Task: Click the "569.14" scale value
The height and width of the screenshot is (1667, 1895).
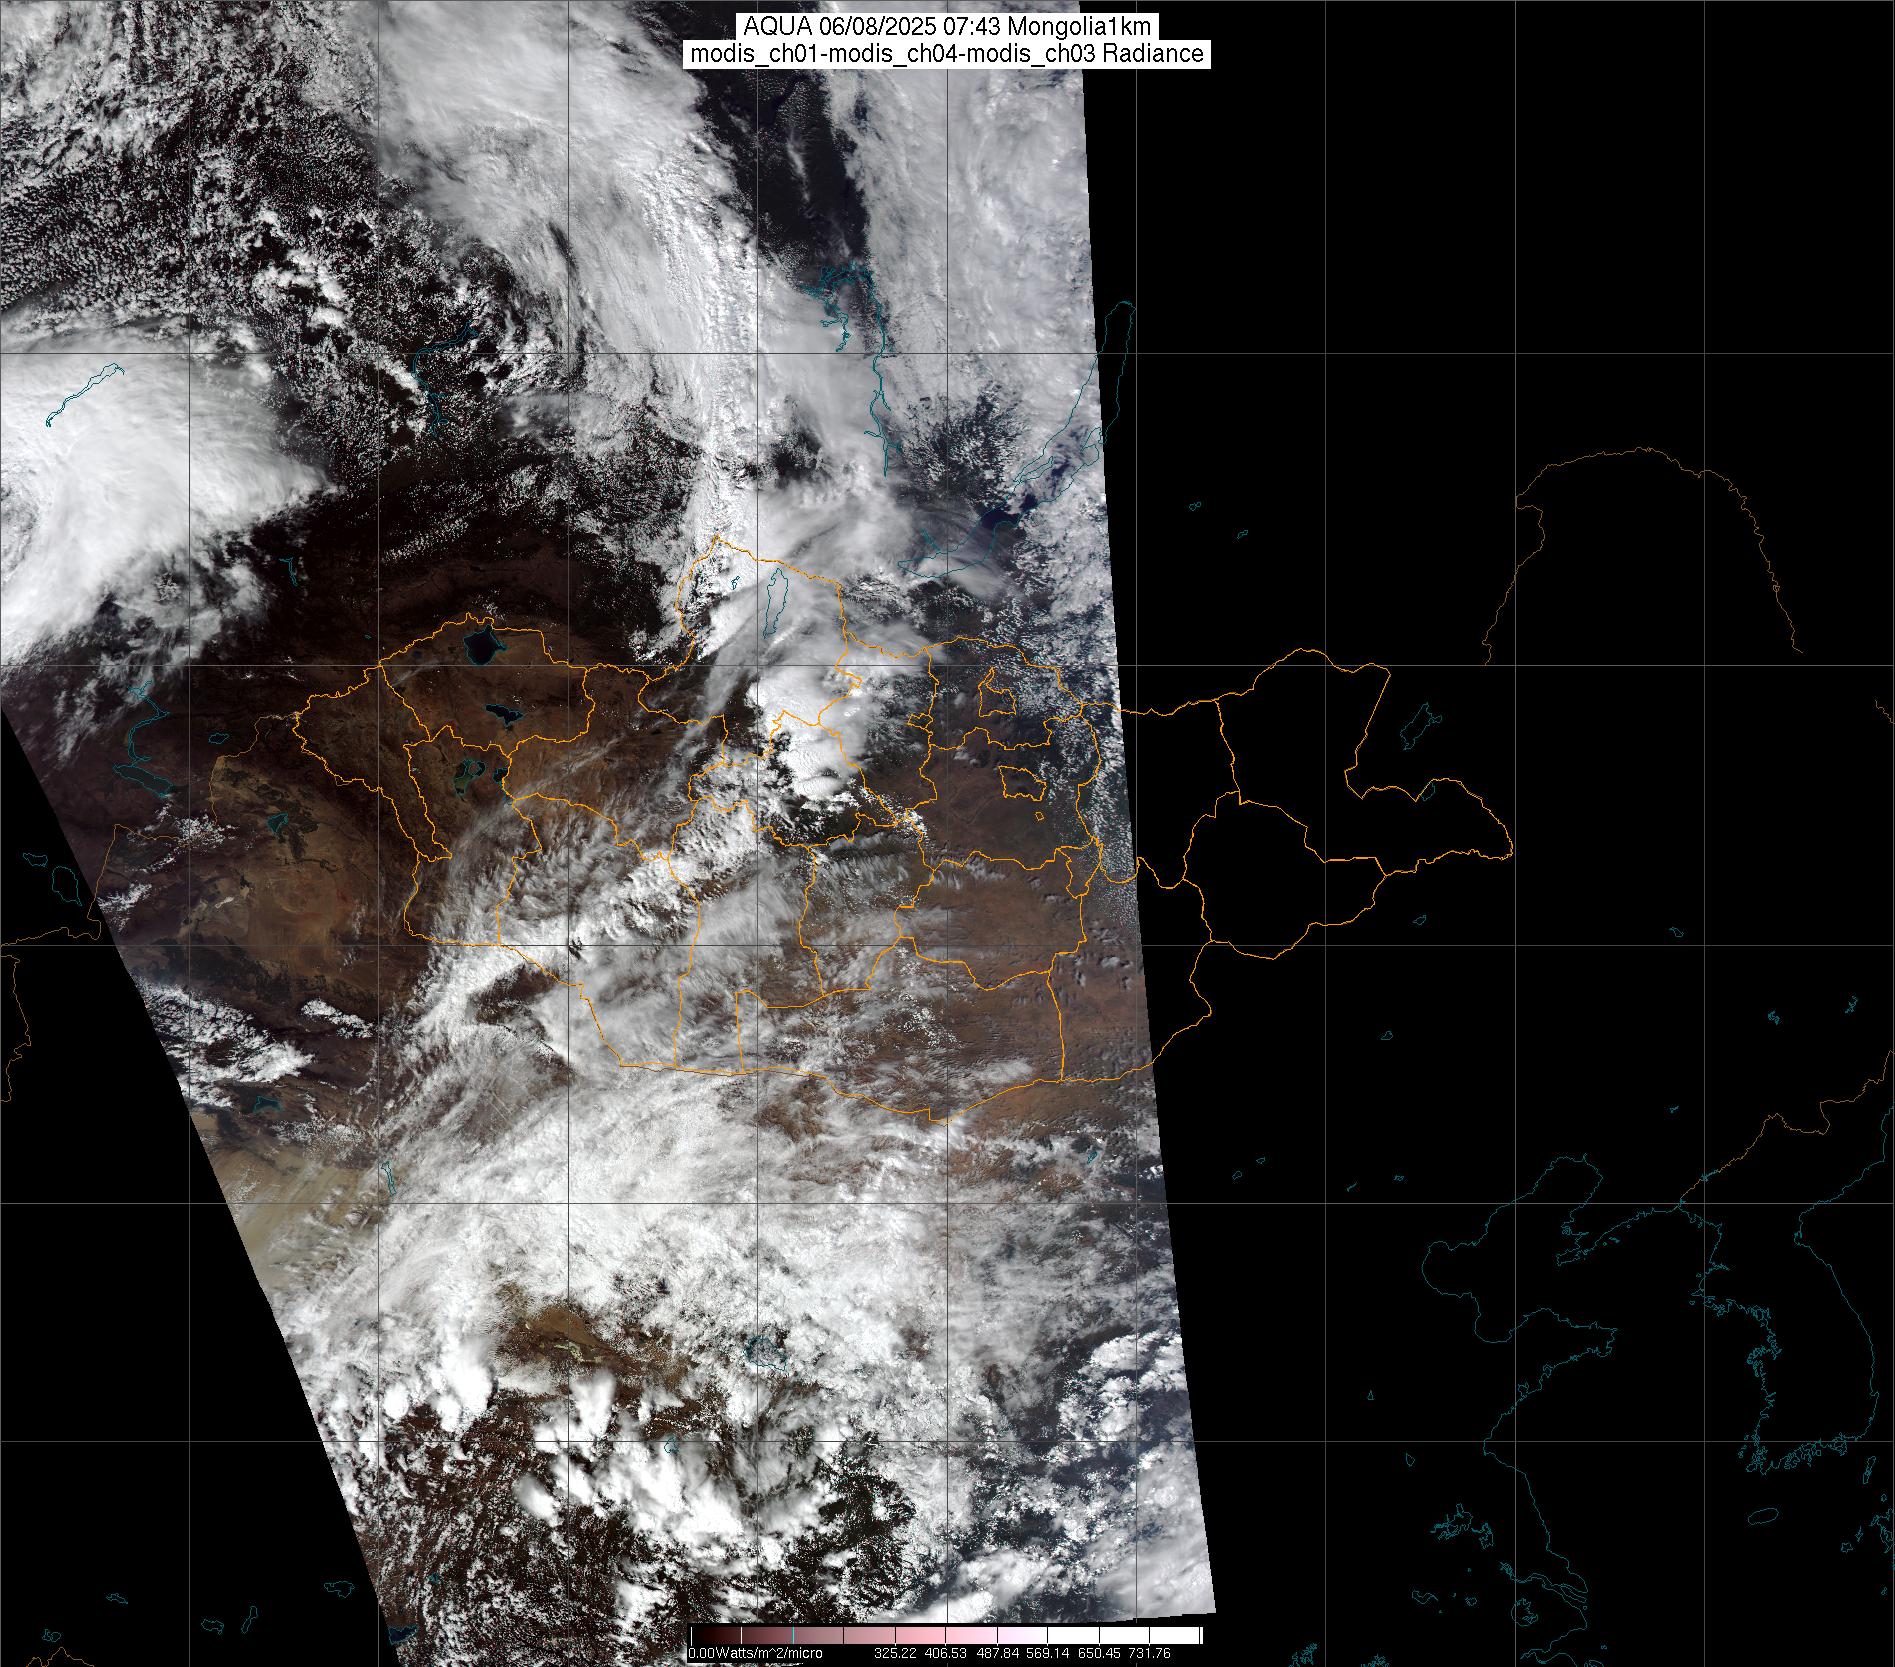Action: click(1046, 1654)
